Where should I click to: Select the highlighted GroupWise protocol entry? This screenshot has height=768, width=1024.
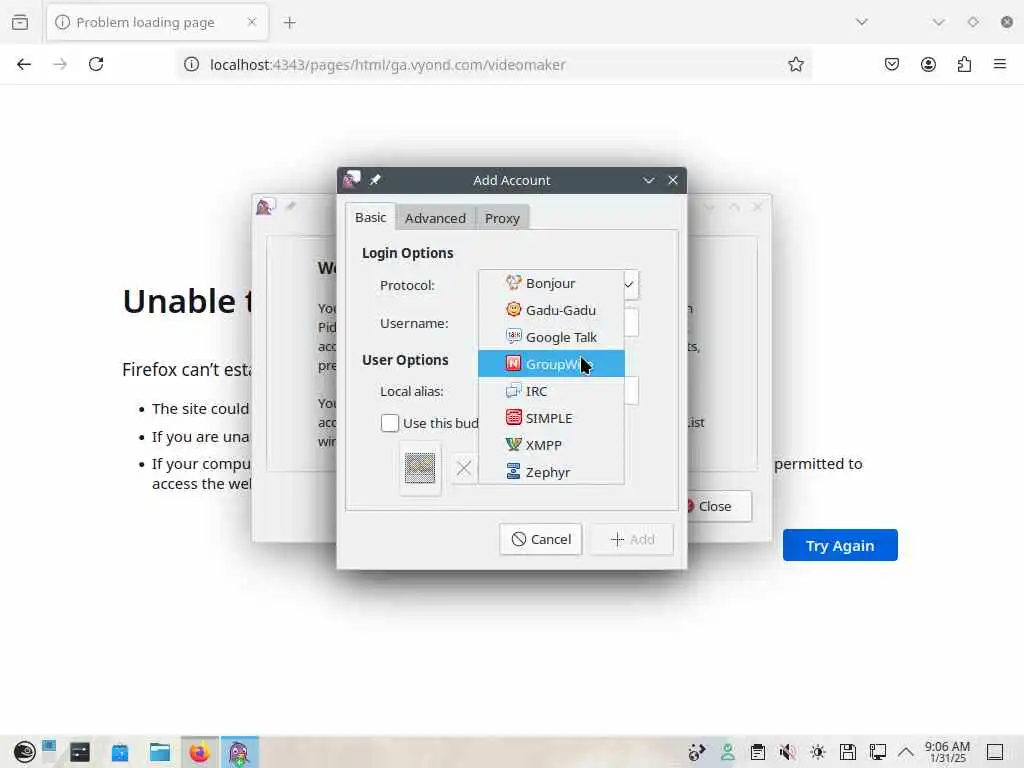pos(551,364)
